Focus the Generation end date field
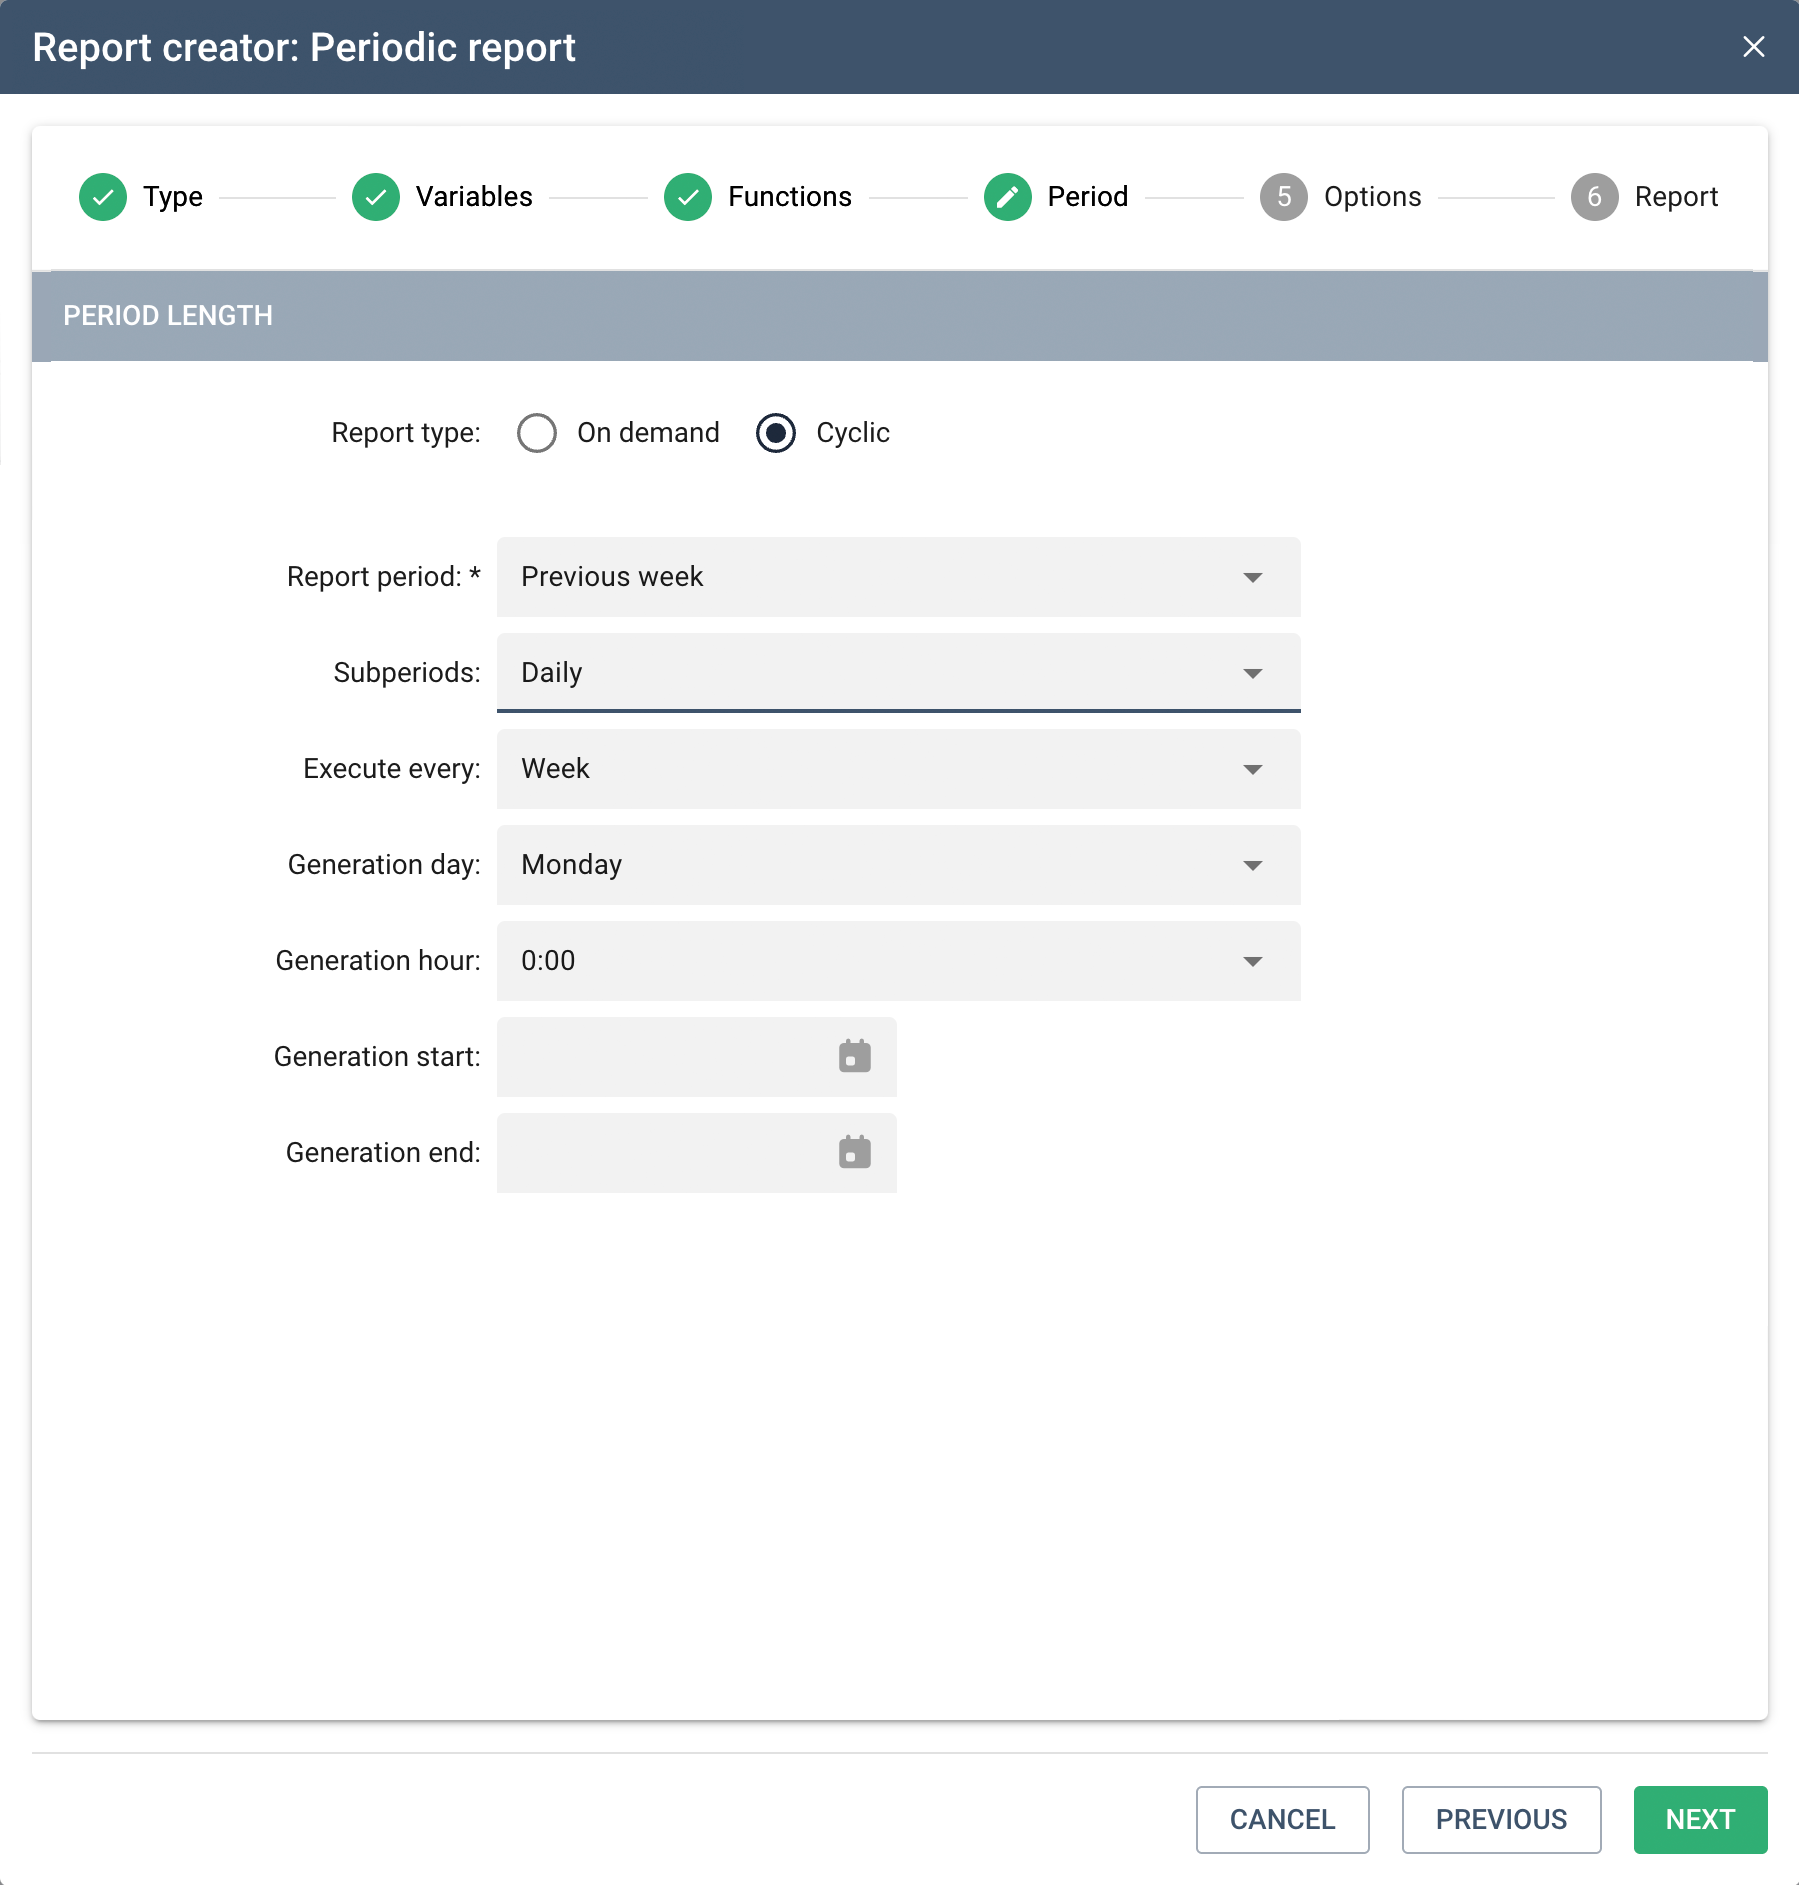 (x=697, y=1153)
